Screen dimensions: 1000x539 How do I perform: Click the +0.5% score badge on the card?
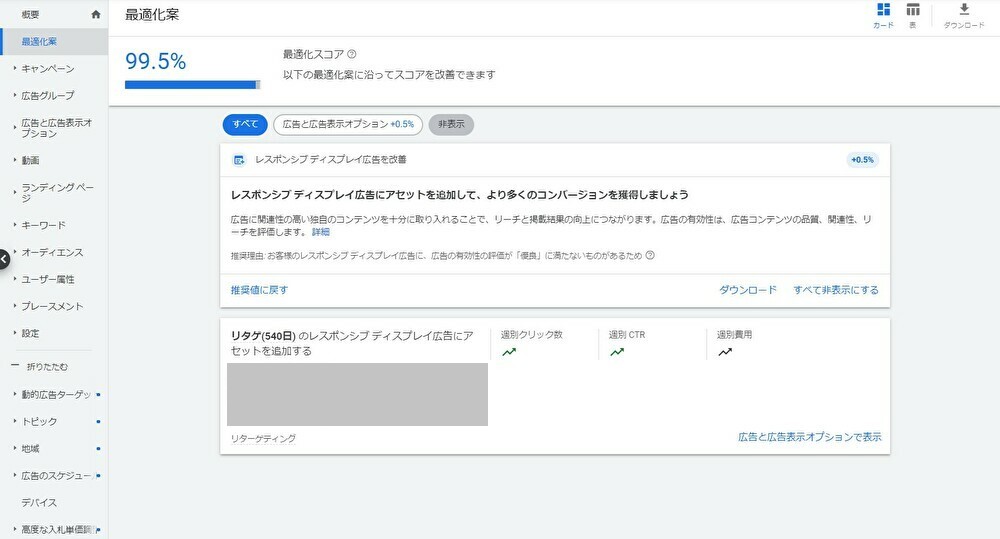[862, 159]
